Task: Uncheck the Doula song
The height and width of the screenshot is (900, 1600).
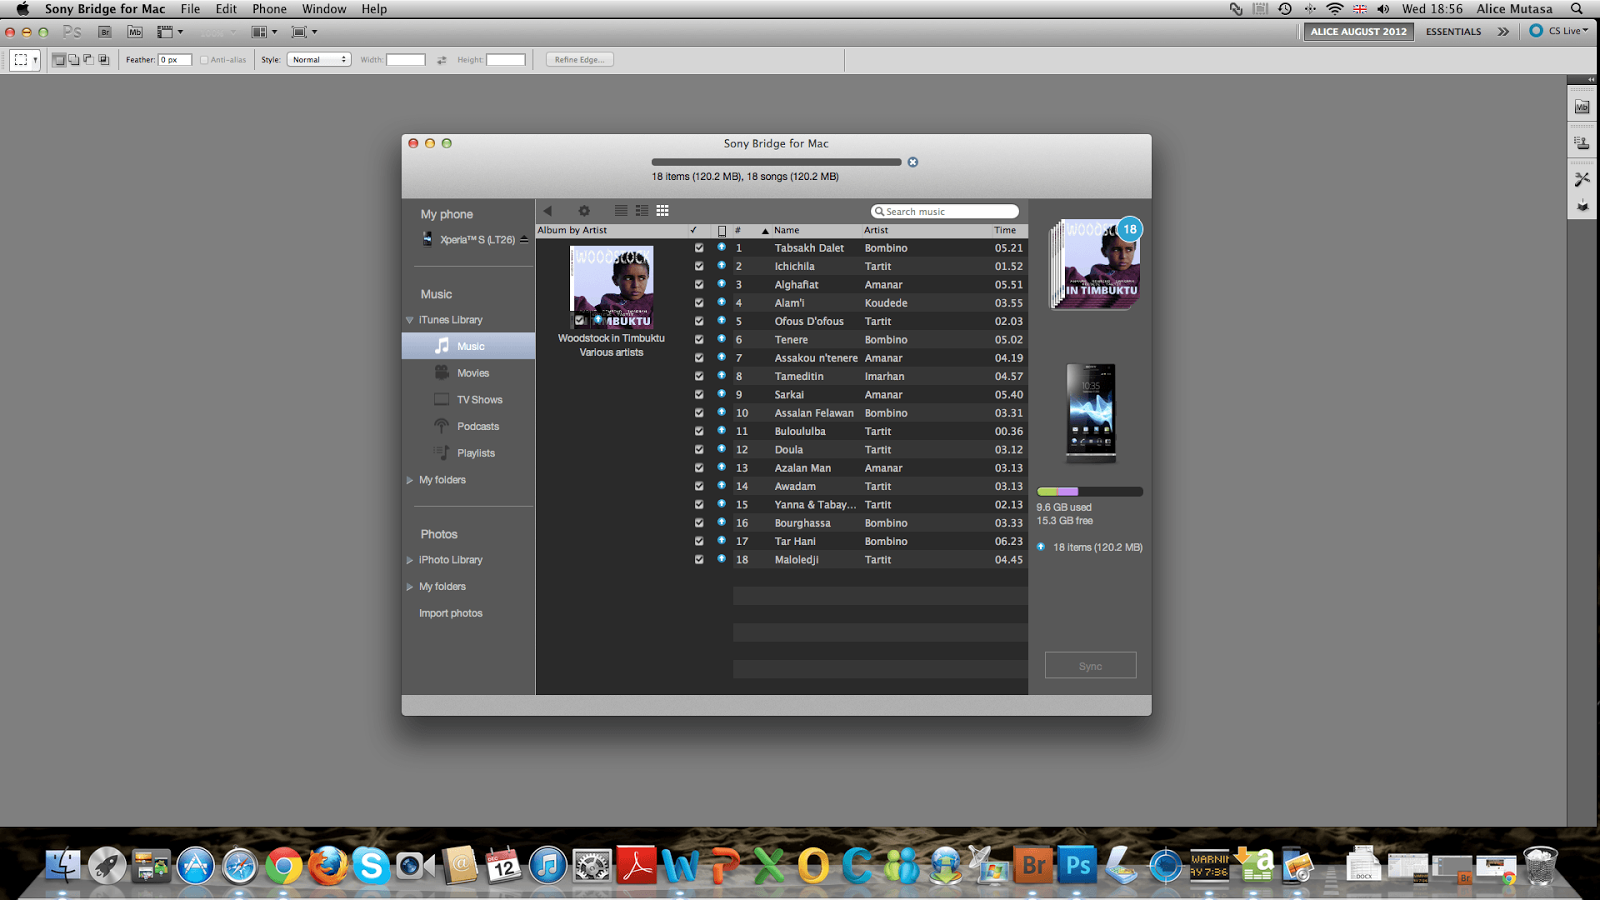Action: (x=699, y=450)
